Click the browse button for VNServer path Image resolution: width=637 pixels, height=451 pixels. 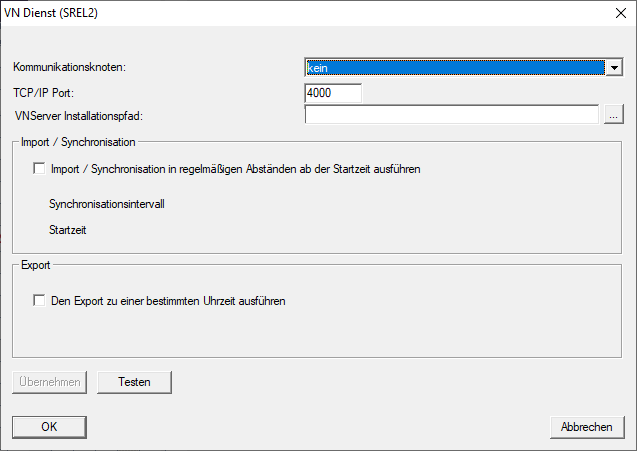click(614, 116)
